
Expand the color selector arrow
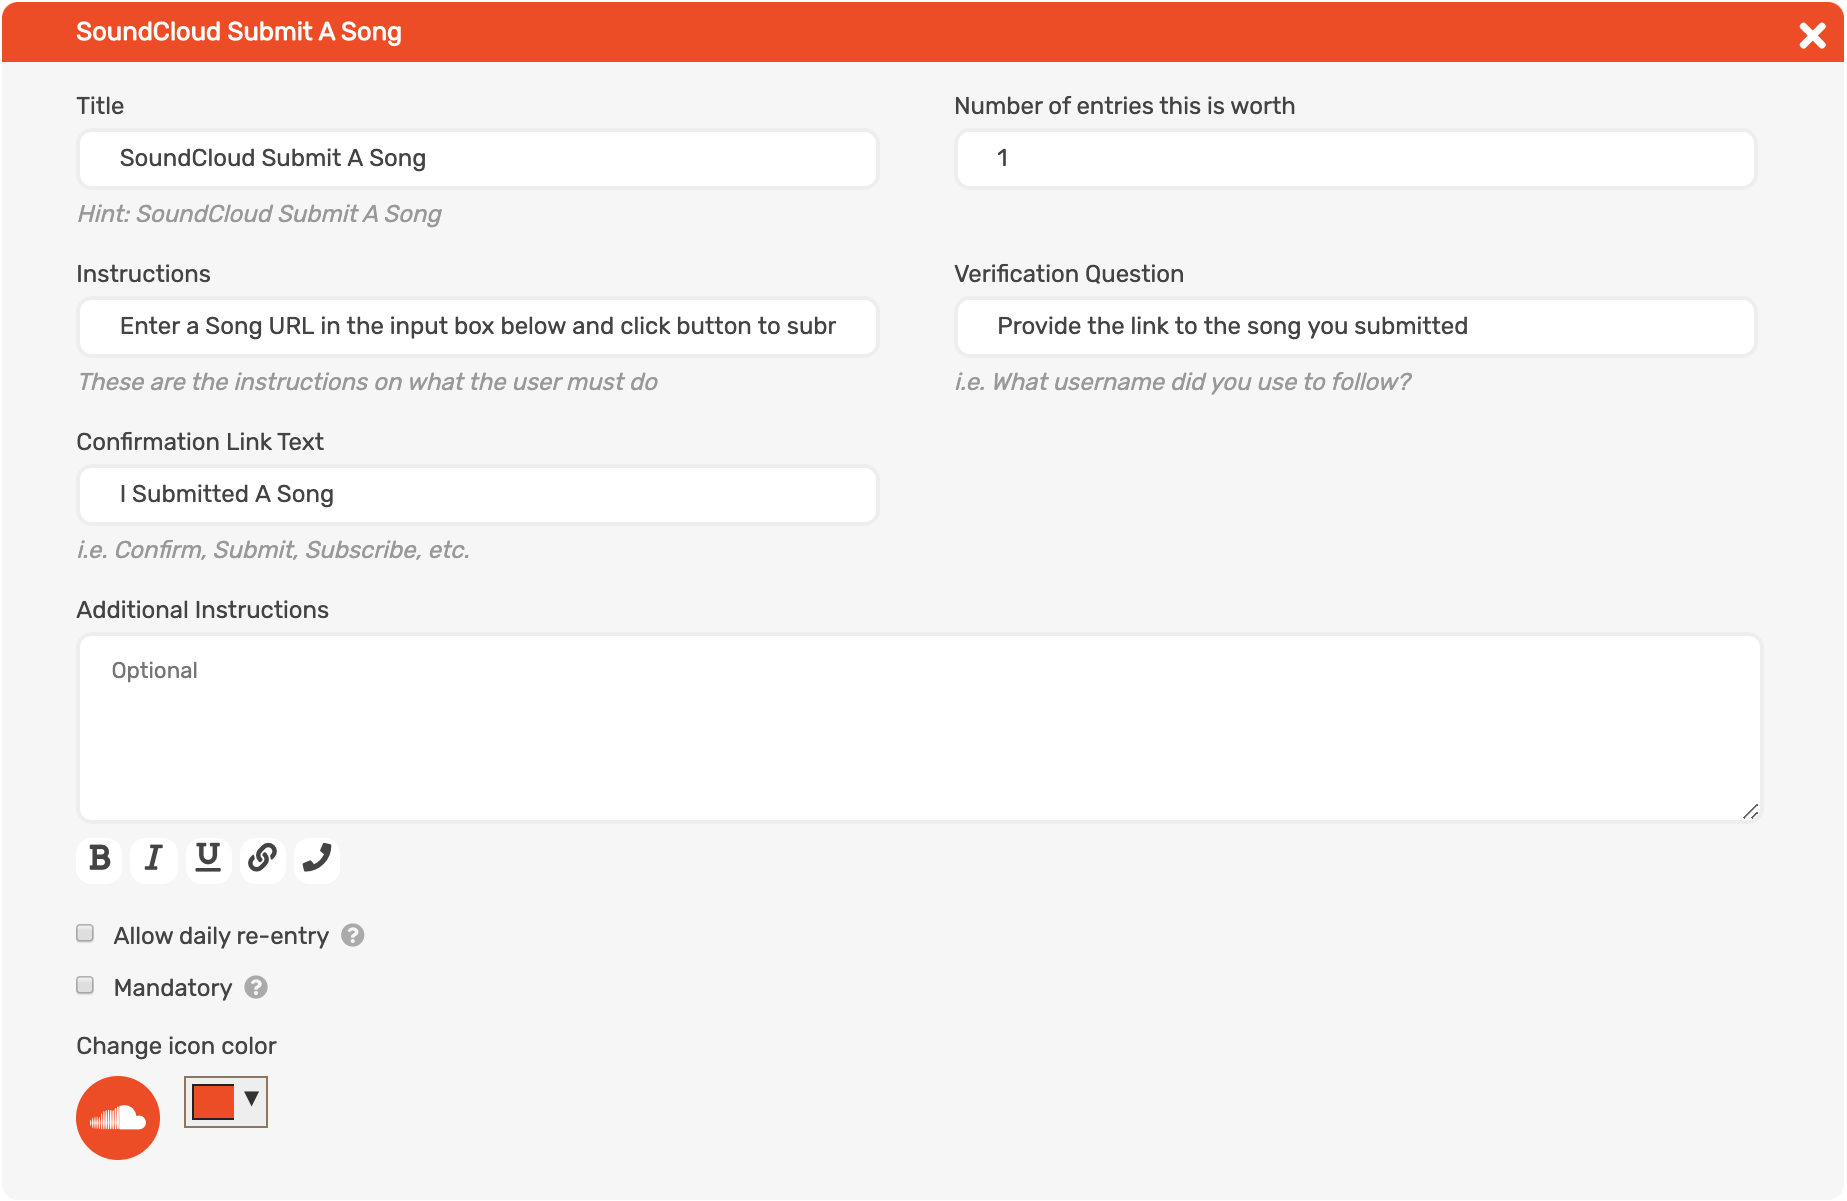pos(249,1101)
